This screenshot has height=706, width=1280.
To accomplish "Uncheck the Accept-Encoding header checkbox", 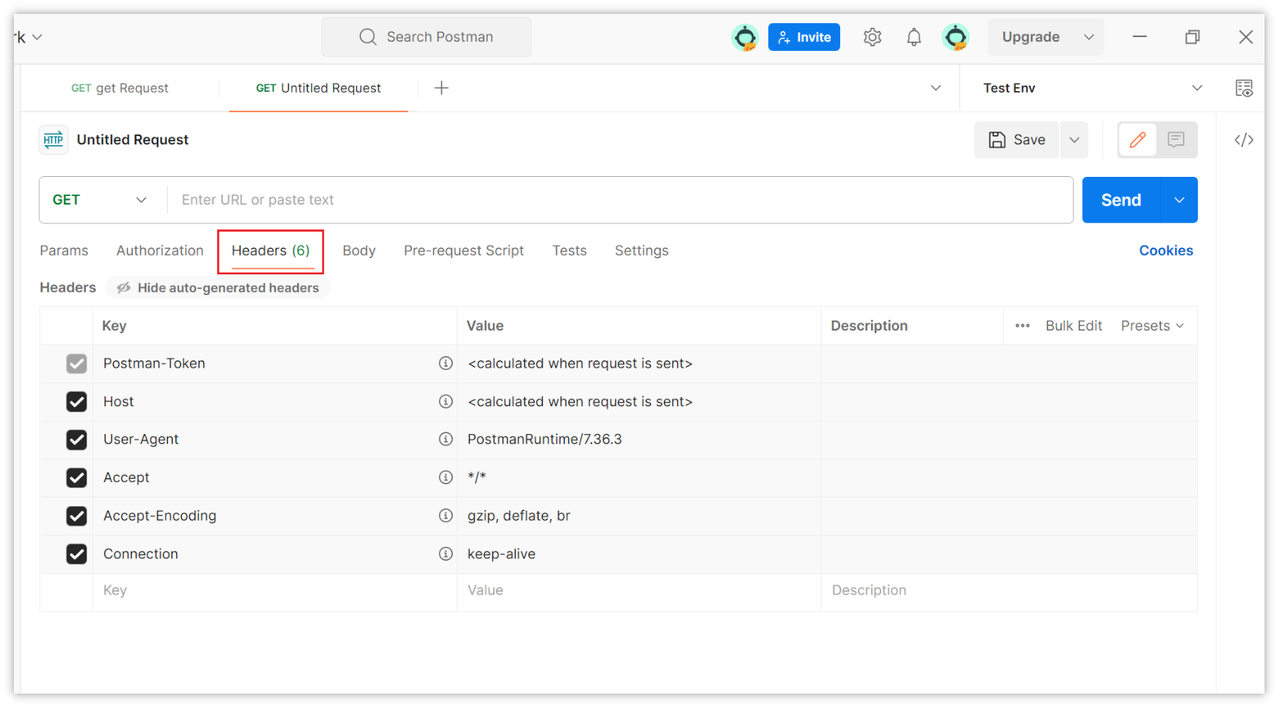I will click(76, 516).
